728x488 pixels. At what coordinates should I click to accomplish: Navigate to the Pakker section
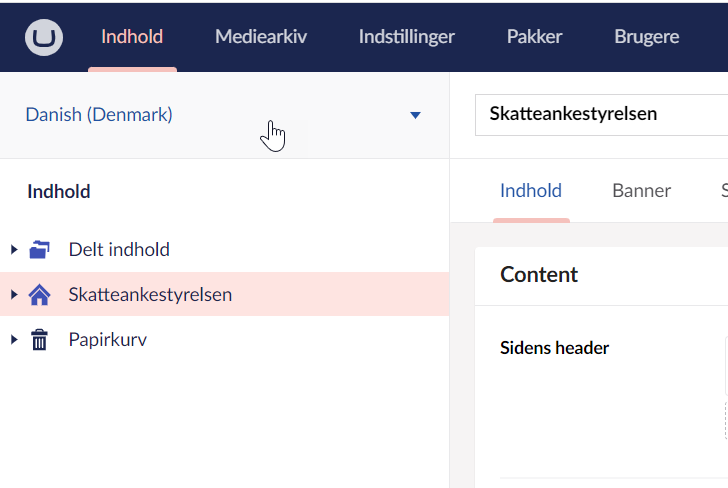pos(534,37)
